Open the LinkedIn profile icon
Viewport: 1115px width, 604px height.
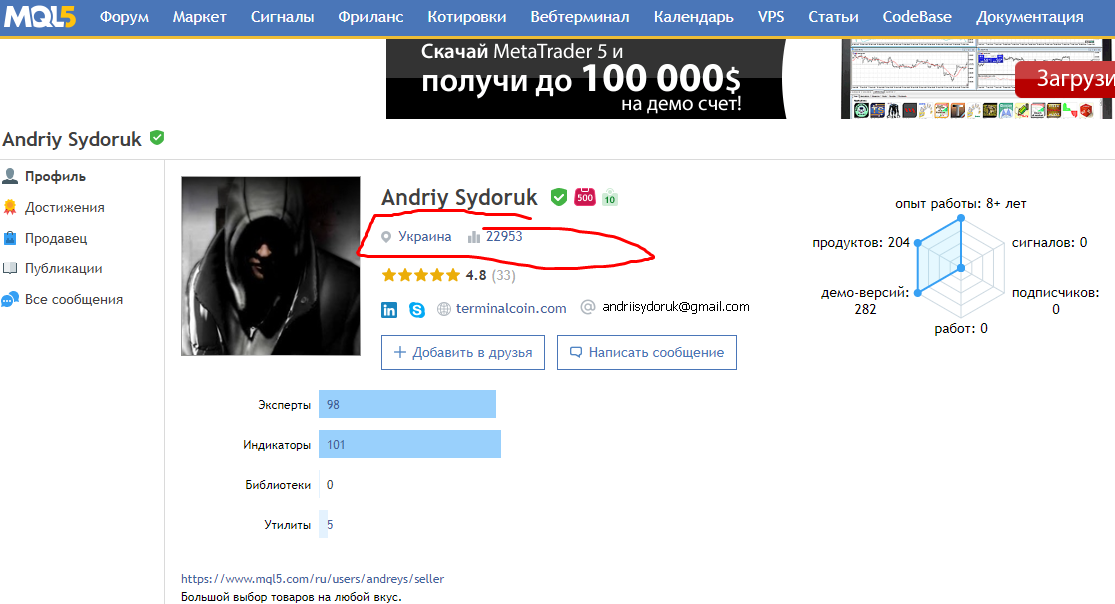point(389,309)
